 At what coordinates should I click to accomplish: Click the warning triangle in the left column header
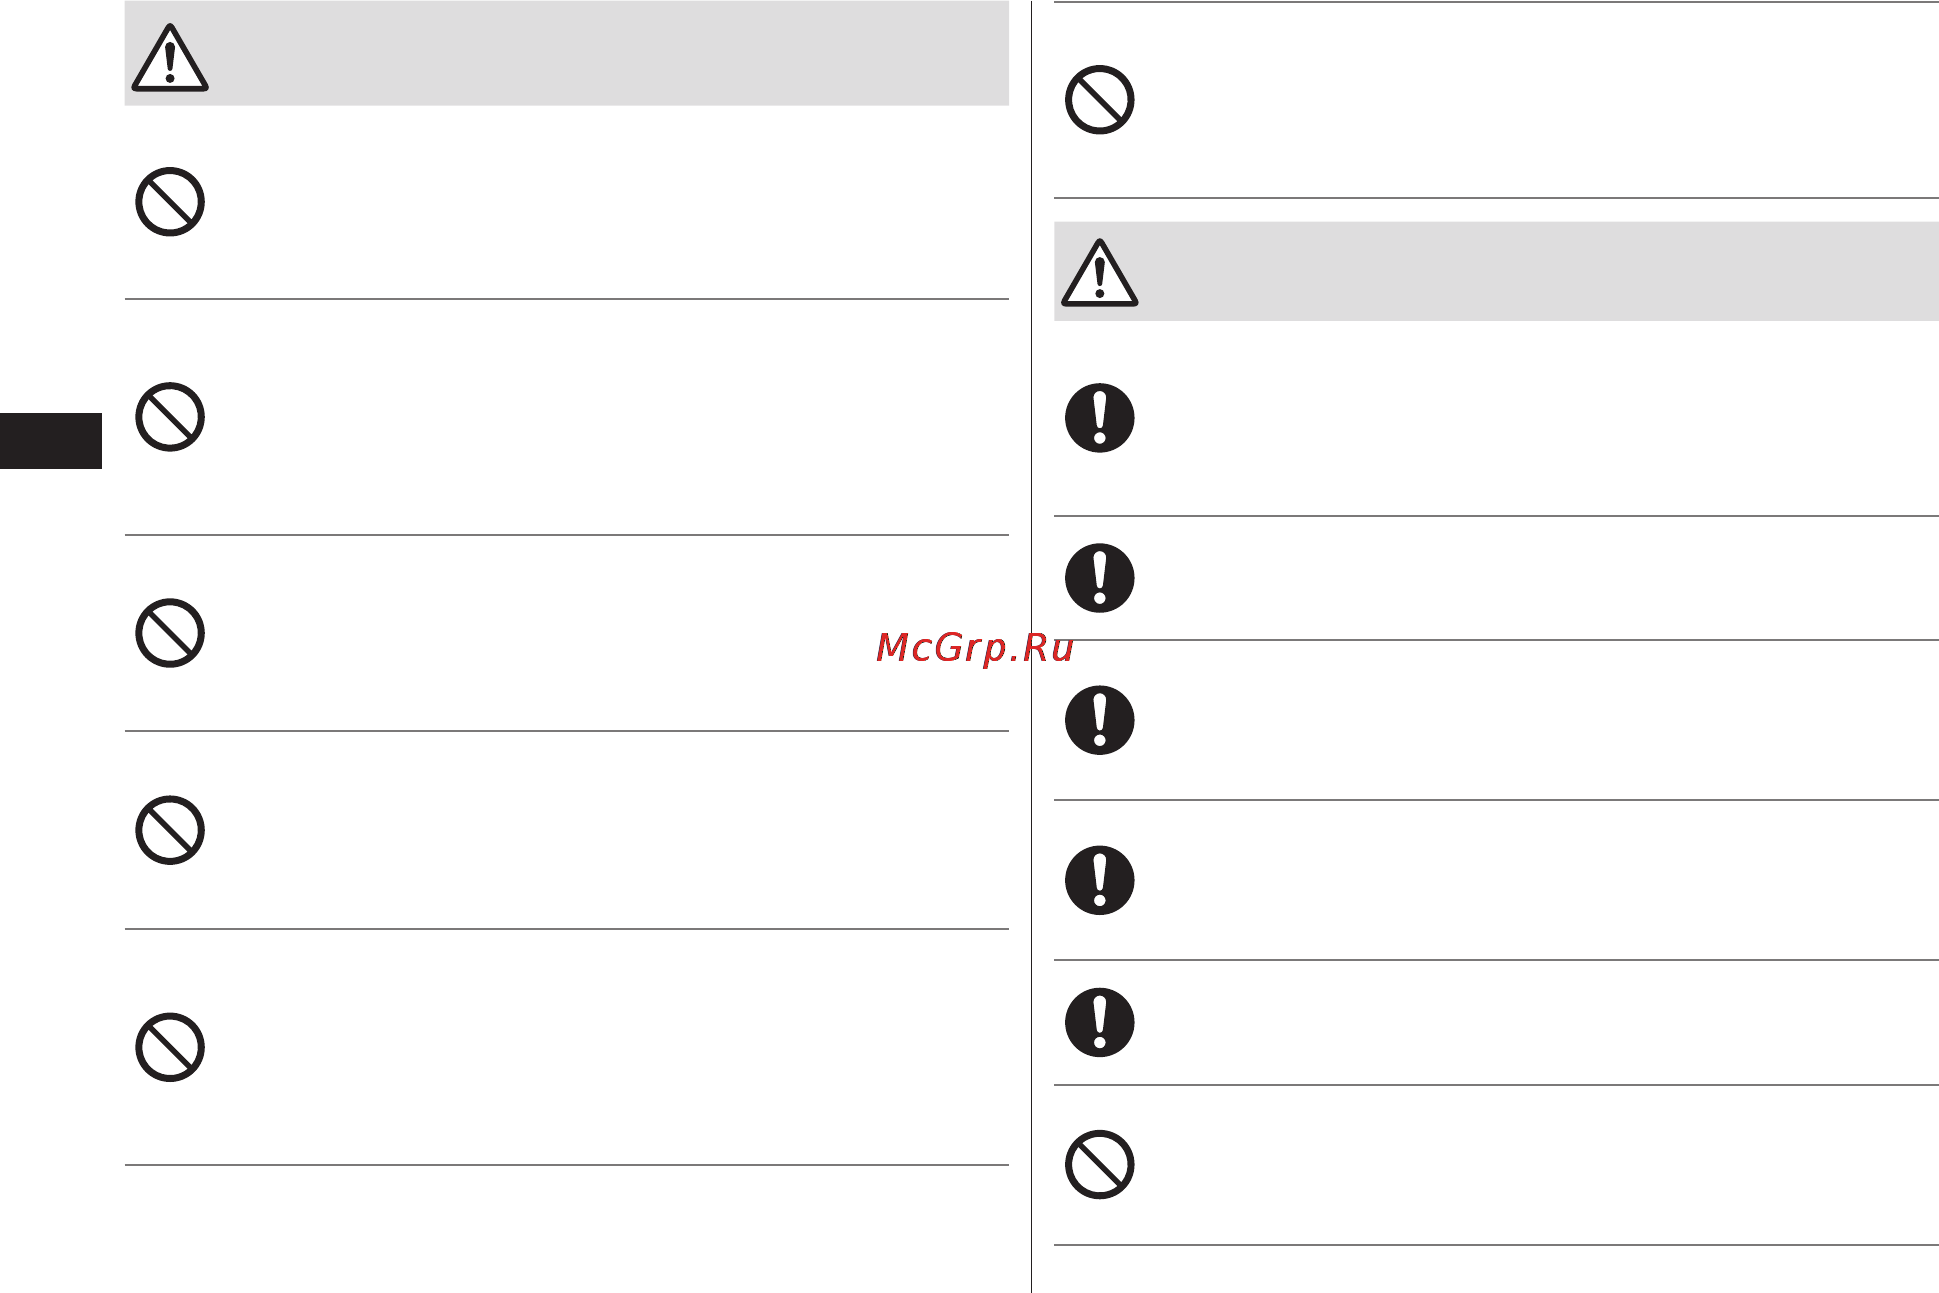pos(170,58)
